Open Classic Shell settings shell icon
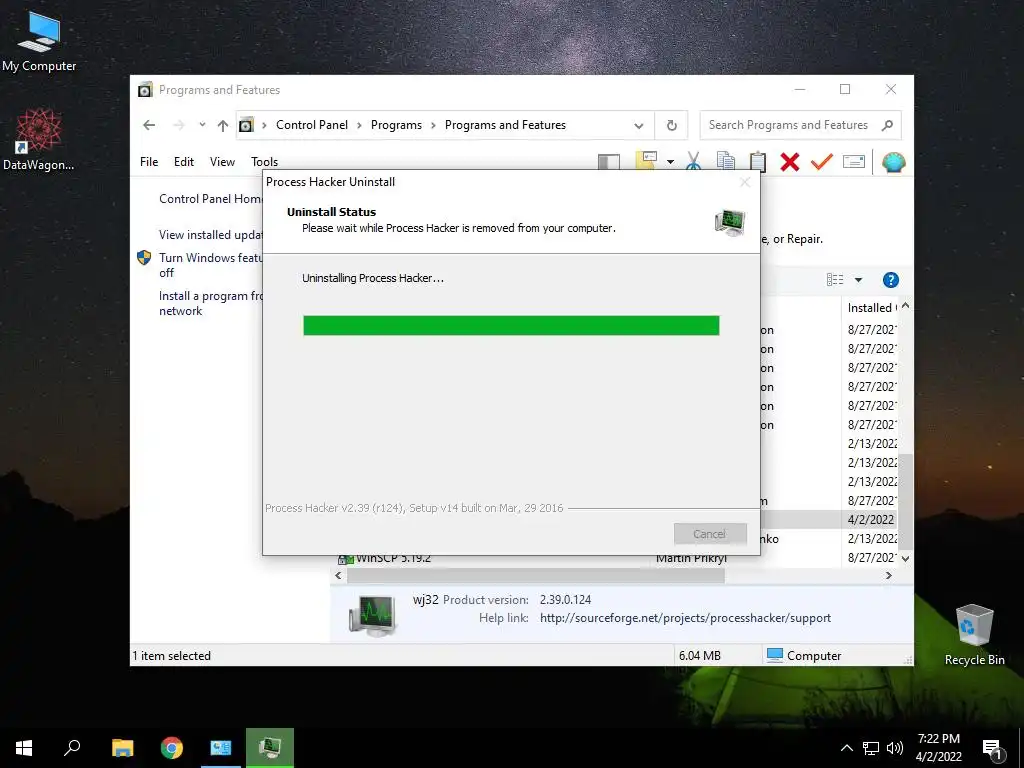Screen dimensions: 1024x768 point(893,161)
